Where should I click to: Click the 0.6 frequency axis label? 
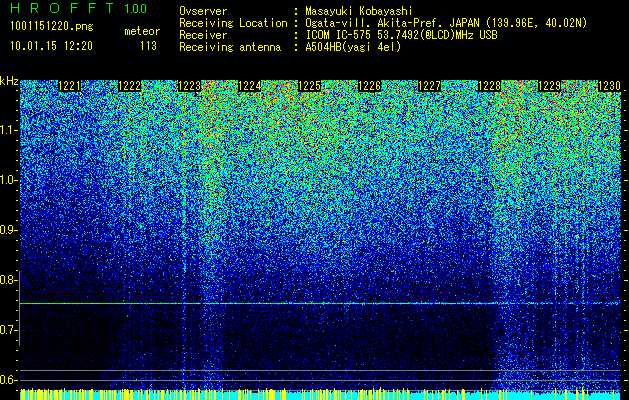click(8, 380)
